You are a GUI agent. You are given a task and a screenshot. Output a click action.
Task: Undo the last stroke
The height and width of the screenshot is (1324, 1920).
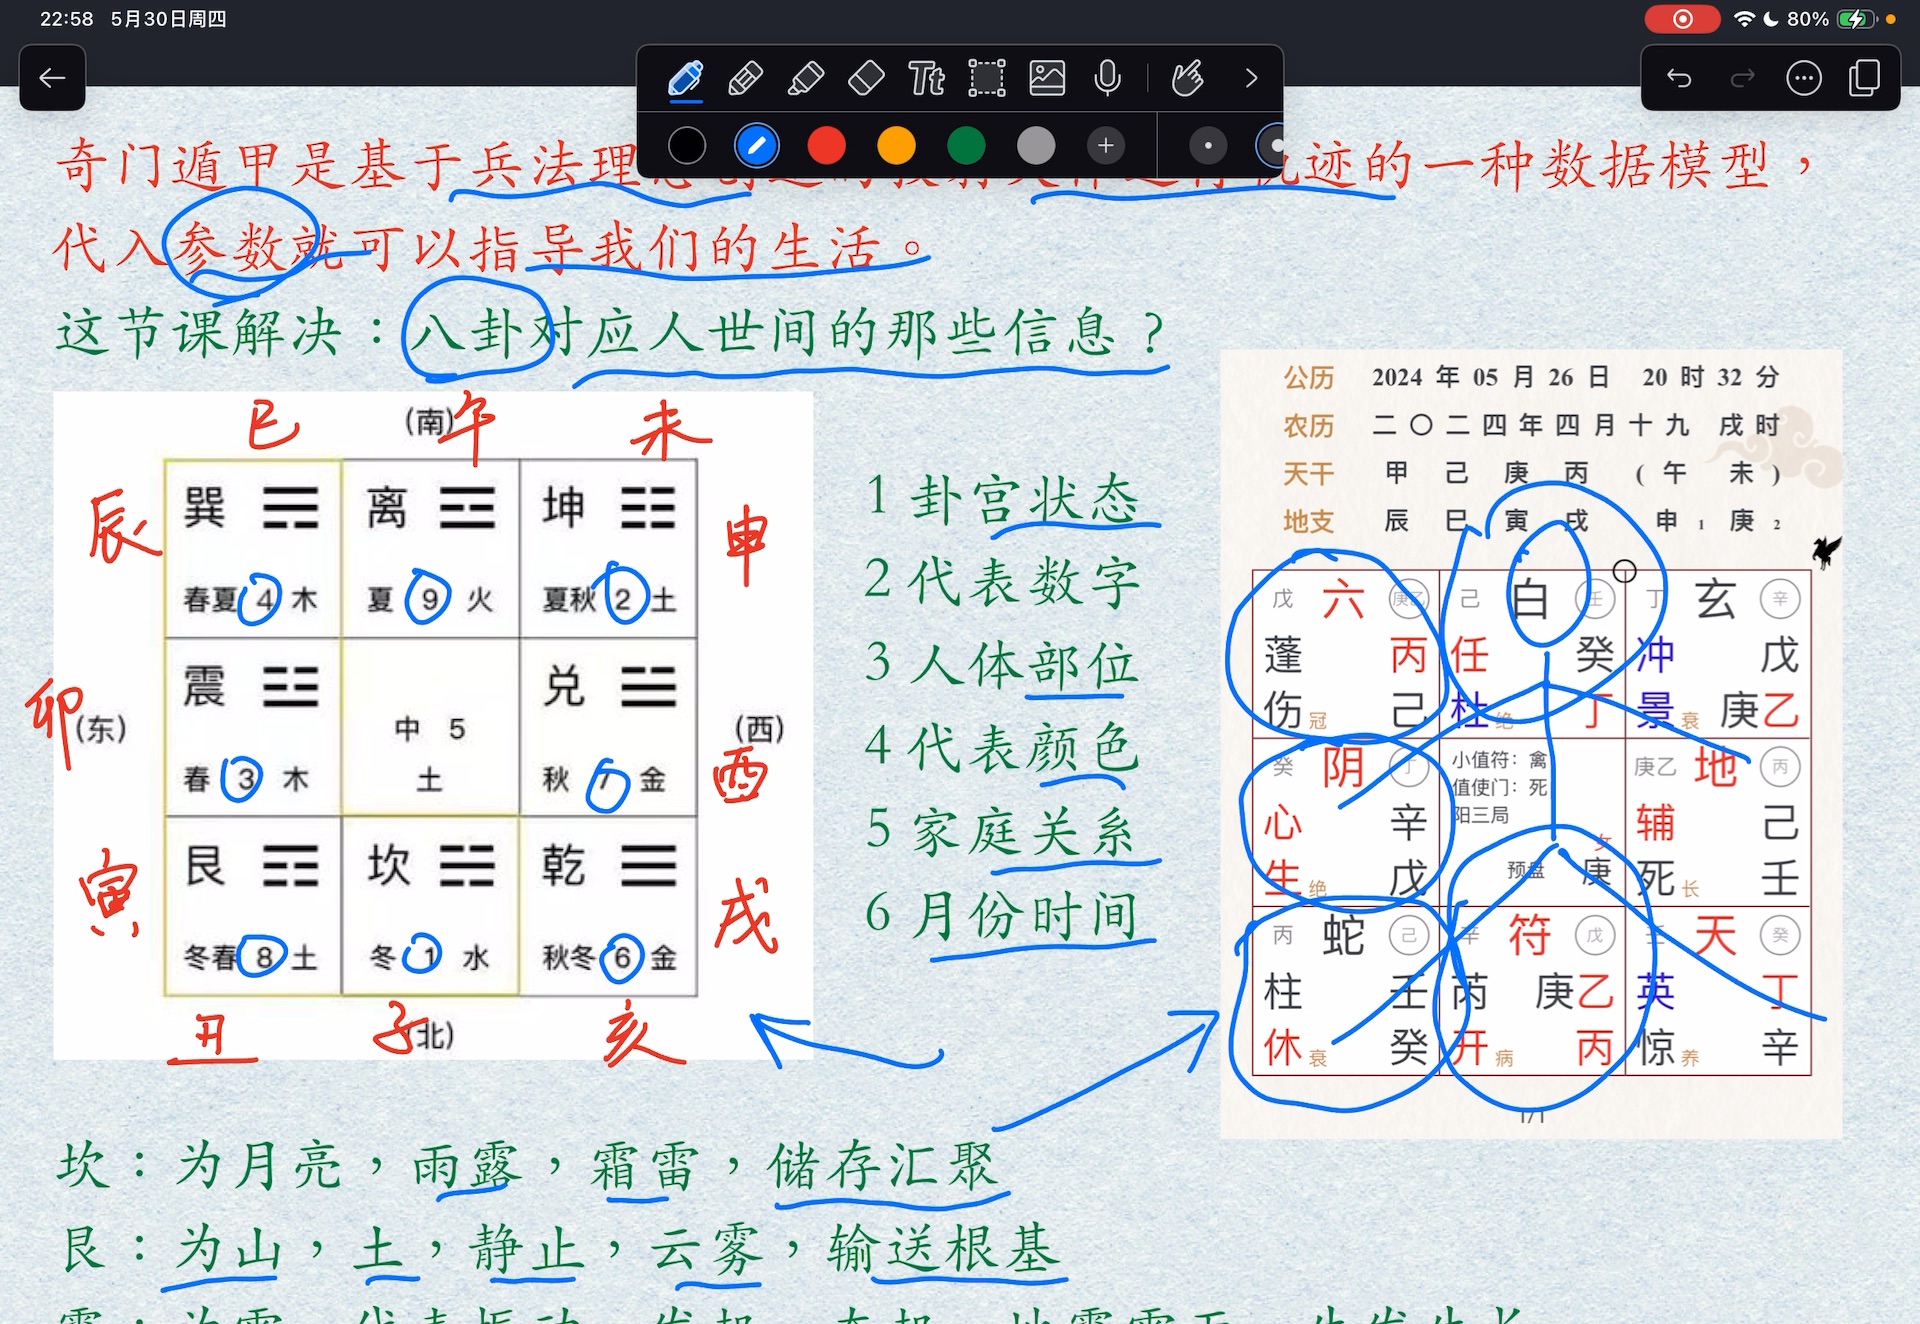point(1679,78)
